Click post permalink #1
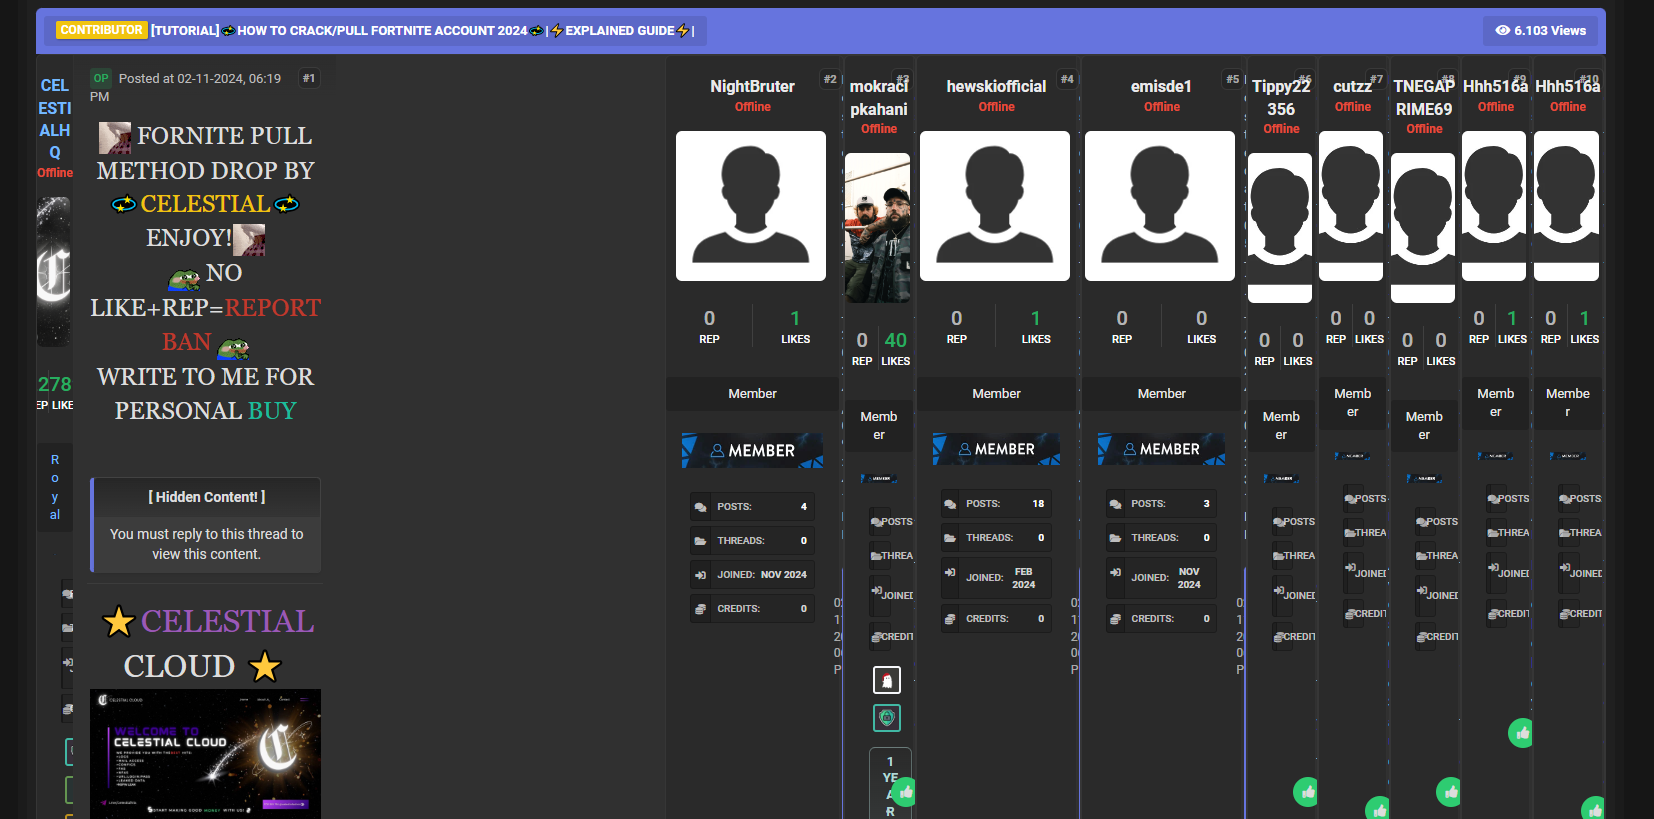Image resolution: width=1654 pixels, height=819 pixels. (309, 78)
